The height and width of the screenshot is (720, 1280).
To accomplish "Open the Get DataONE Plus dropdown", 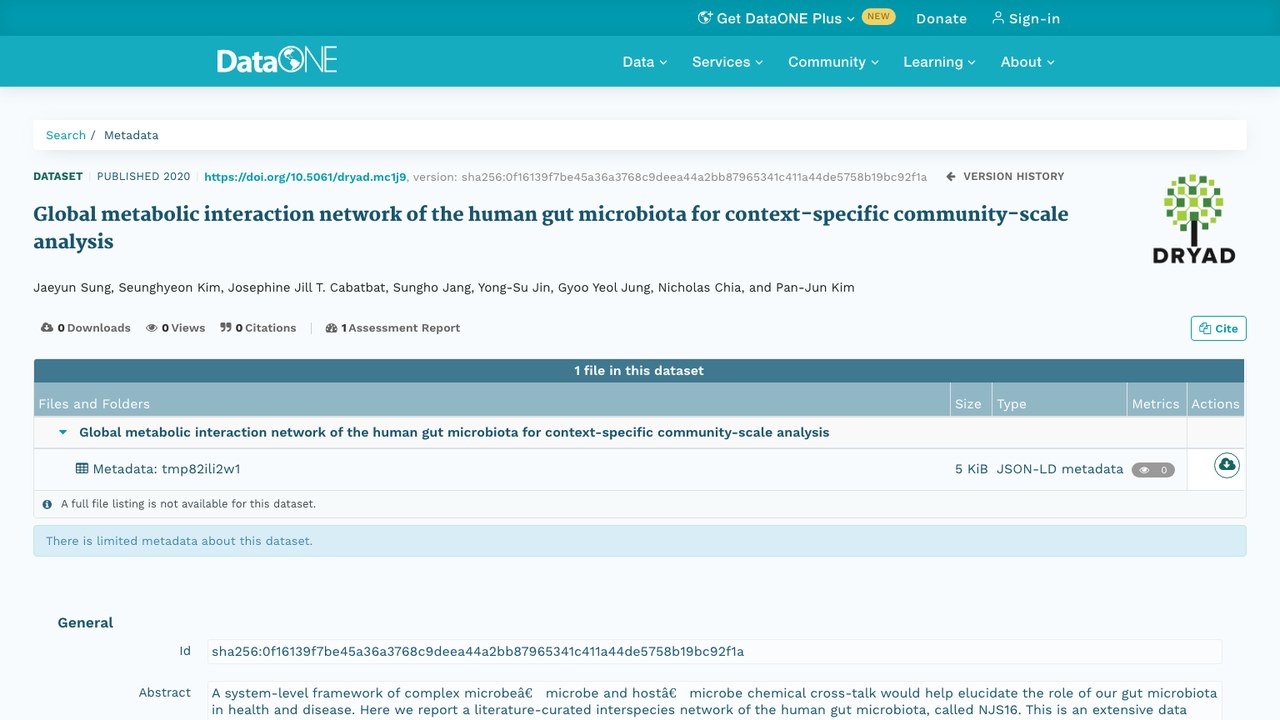I will pos(776,18).
